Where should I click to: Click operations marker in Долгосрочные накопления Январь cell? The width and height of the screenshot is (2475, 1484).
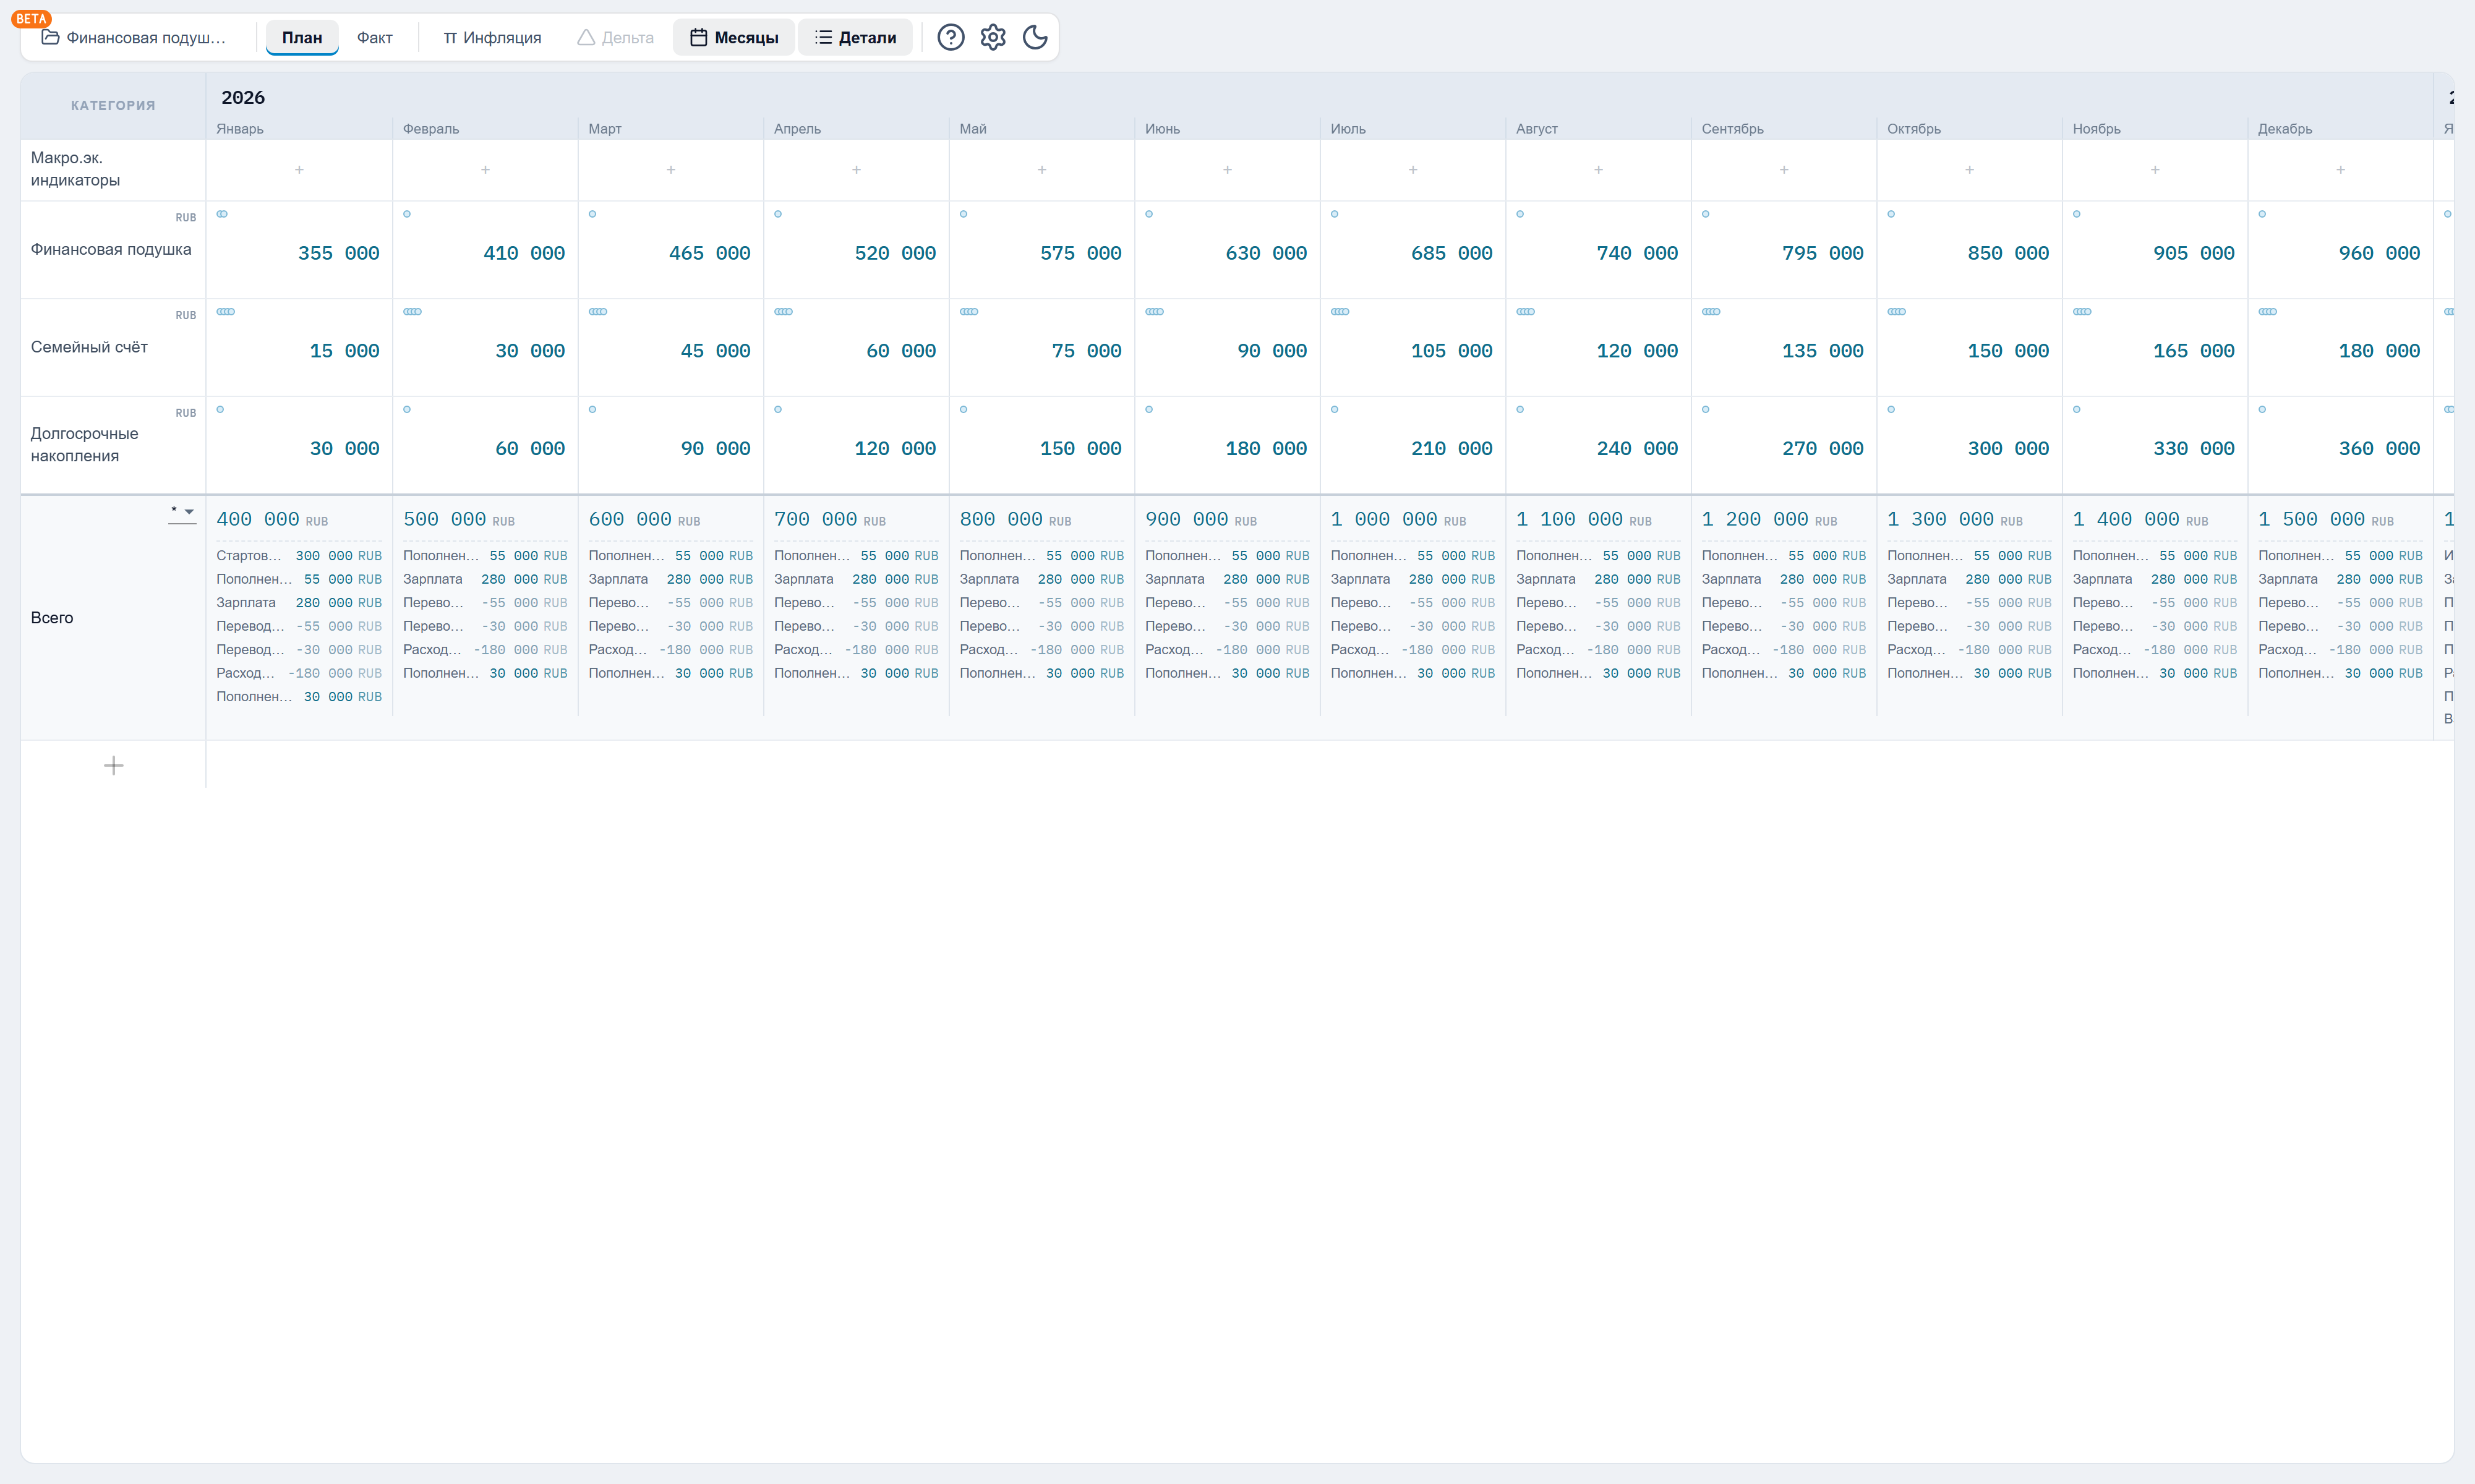click(220, 409)
